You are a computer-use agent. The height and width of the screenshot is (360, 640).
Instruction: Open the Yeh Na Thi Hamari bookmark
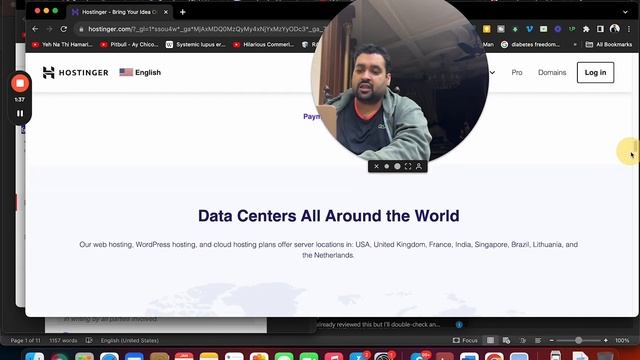(62, 44)
